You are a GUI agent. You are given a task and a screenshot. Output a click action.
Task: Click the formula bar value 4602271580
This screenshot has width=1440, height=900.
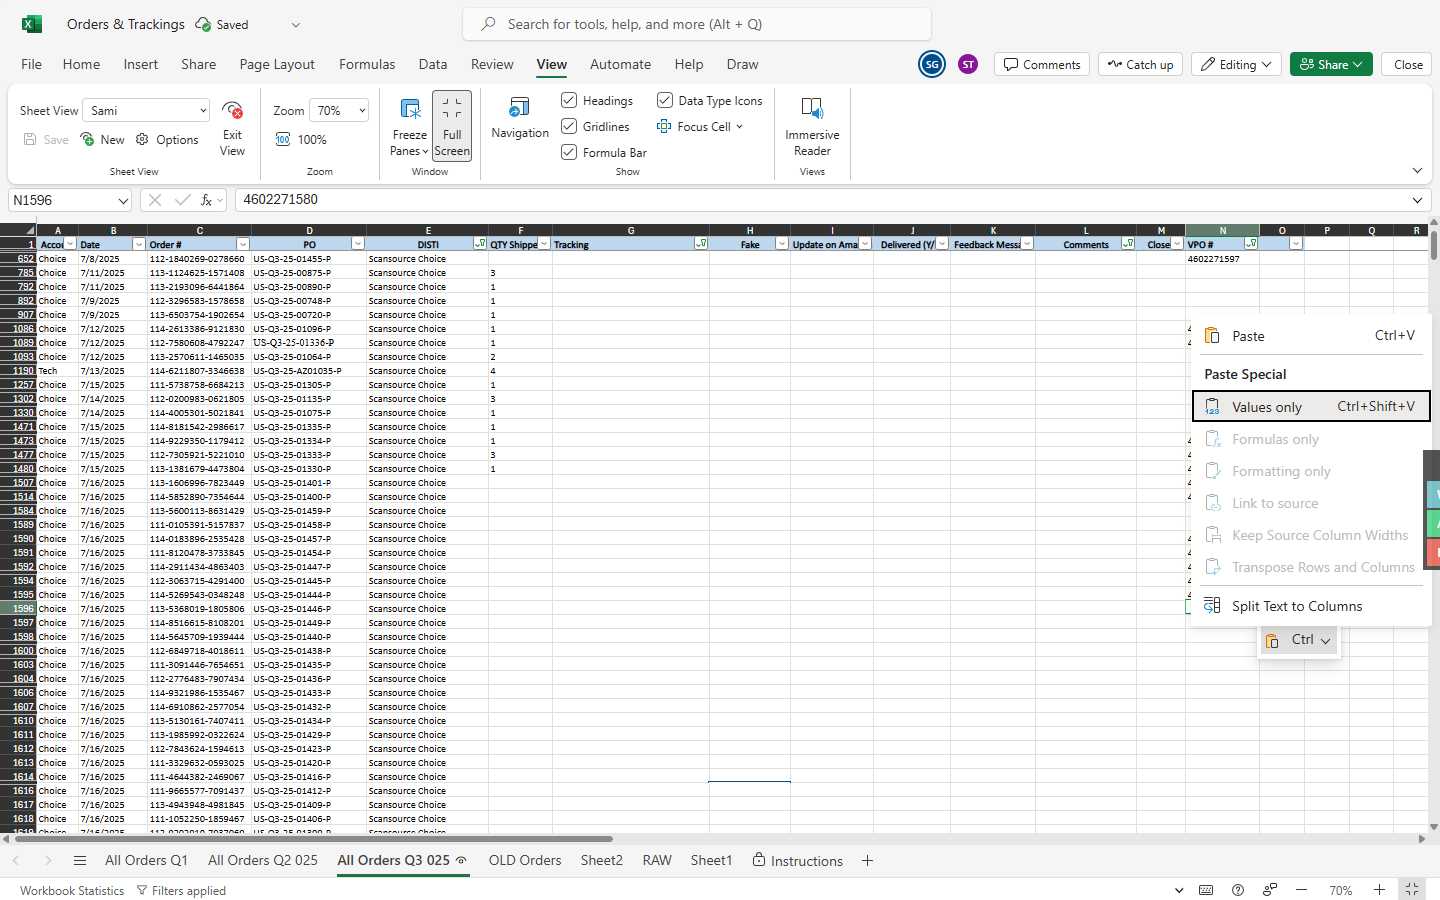pyautogui.click(x=281, y=200)
